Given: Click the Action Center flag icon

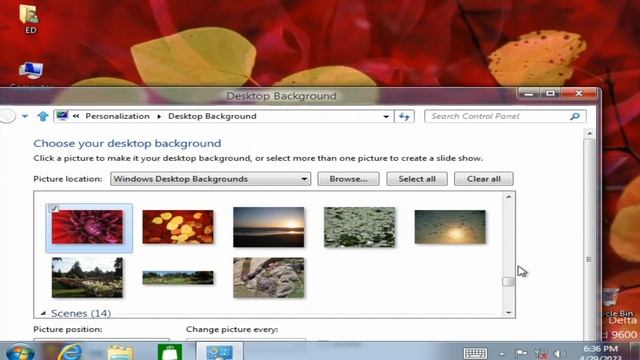Looking at the screenshot, I should [x=521, y=353].
